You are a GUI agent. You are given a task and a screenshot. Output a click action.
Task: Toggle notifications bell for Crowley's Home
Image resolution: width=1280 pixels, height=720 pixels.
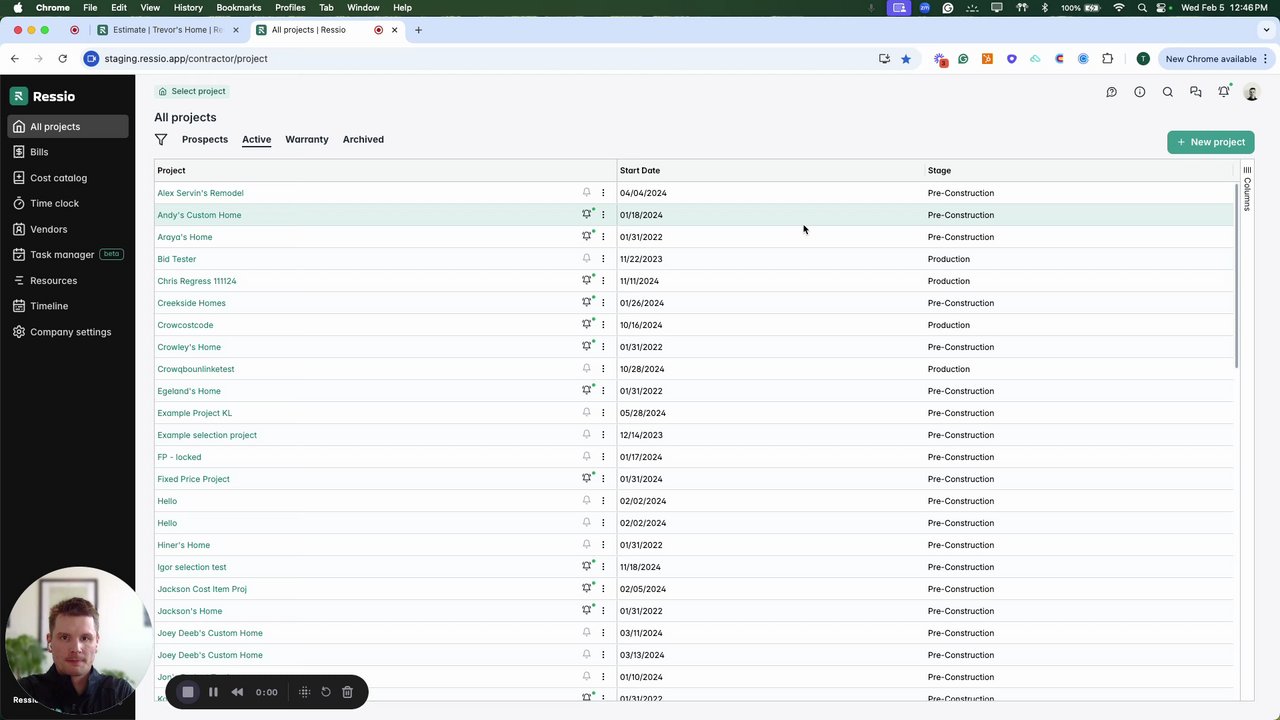coord(587,347)
